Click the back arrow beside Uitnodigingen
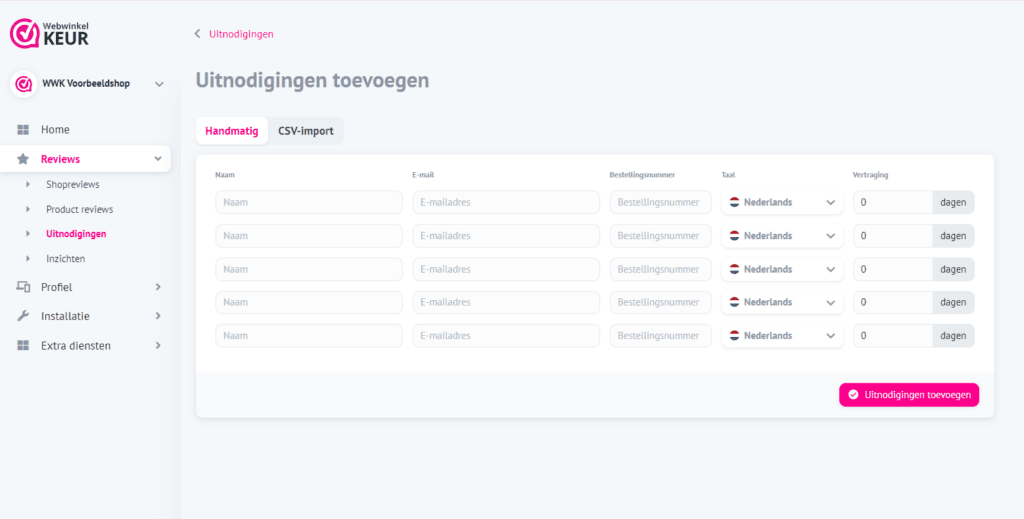This screenshot has height=519, width=1024. pos(198,34)
